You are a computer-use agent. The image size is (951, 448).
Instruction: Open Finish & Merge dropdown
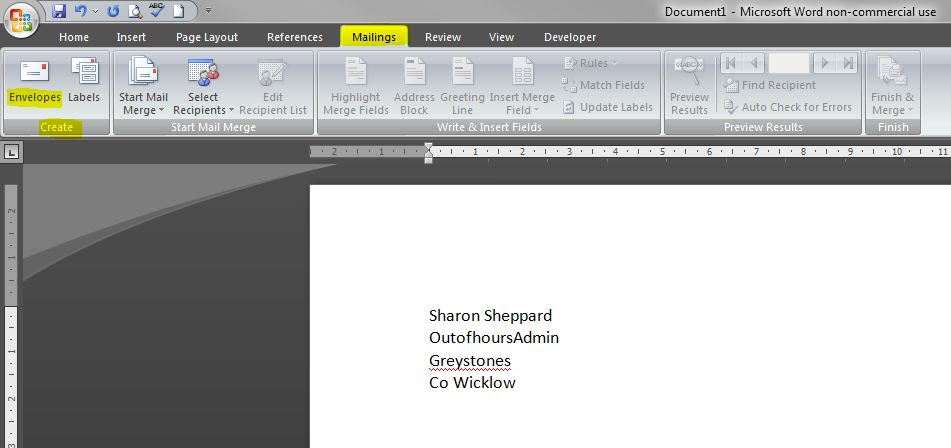[892, 85]
